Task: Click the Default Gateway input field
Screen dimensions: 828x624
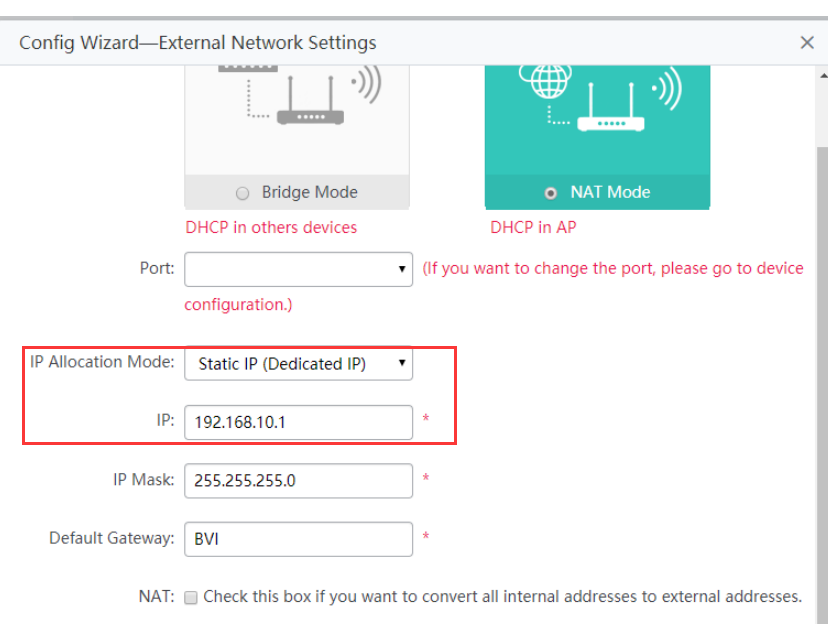Action: (x=298, y=539)
